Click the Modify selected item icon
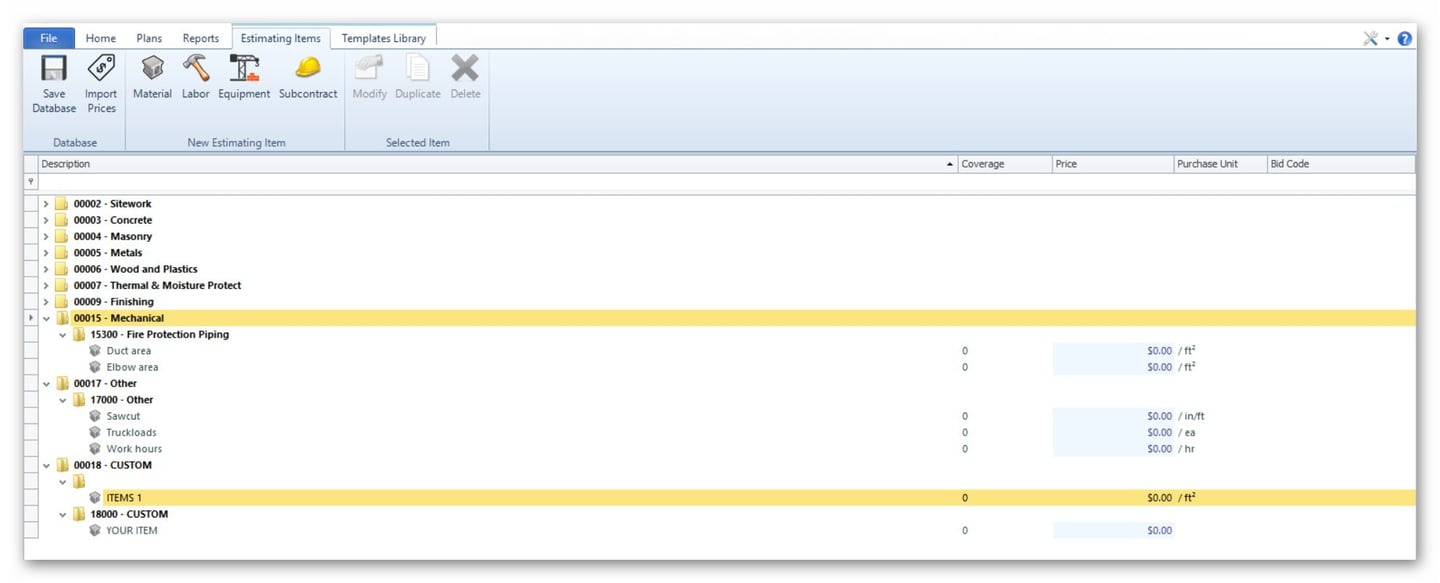The image size is (1440, 583). (369, 68)
